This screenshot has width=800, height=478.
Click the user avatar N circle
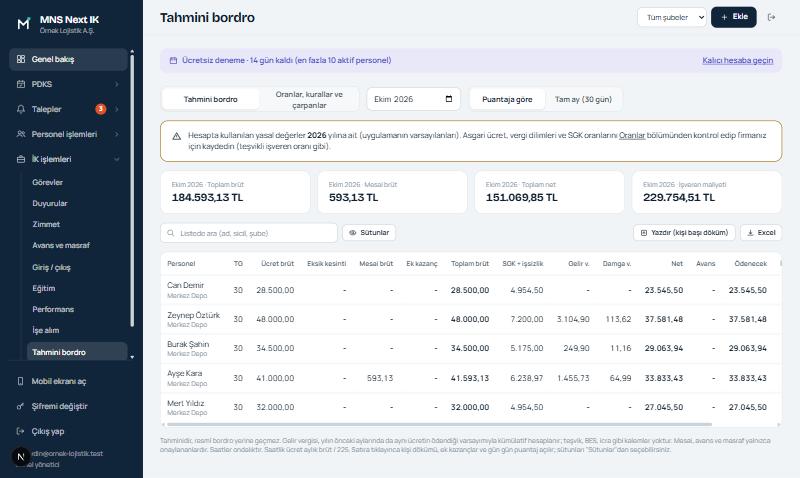(x=20, y=457)
